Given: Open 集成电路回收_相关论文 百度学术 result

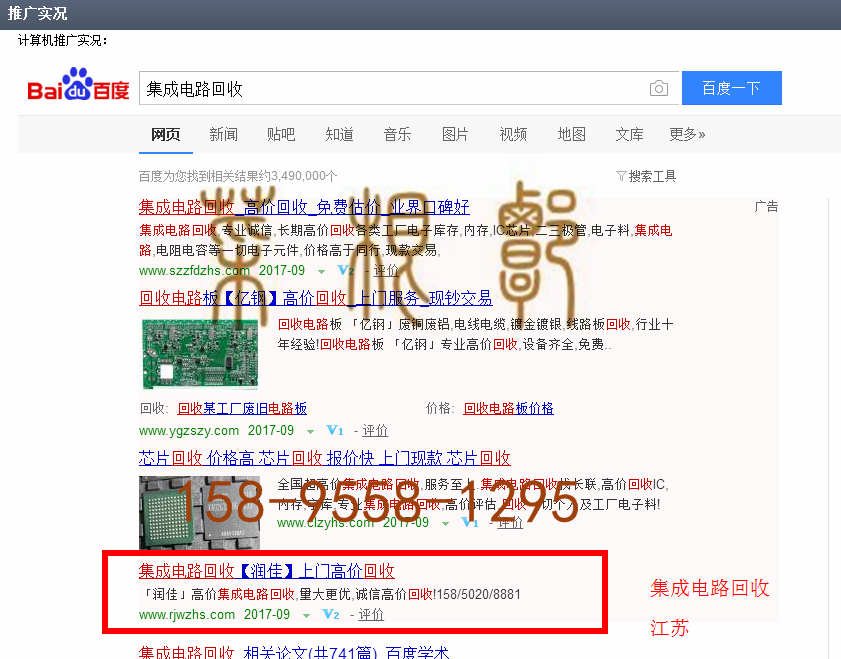Looking at the screenshot, I should [293, 651].
